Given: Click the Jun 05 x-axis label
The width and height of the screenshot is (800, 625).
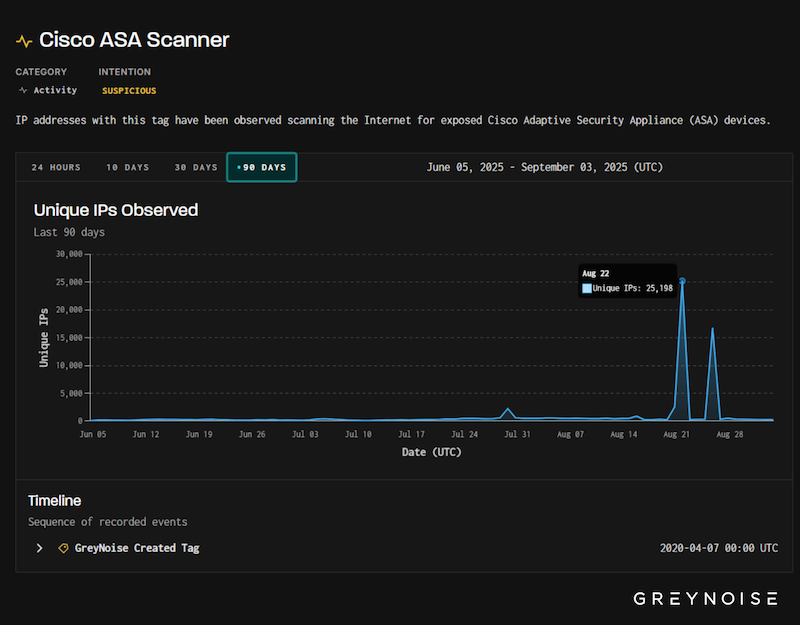Looking at the screenshot, I should click(x=93, y=434).
